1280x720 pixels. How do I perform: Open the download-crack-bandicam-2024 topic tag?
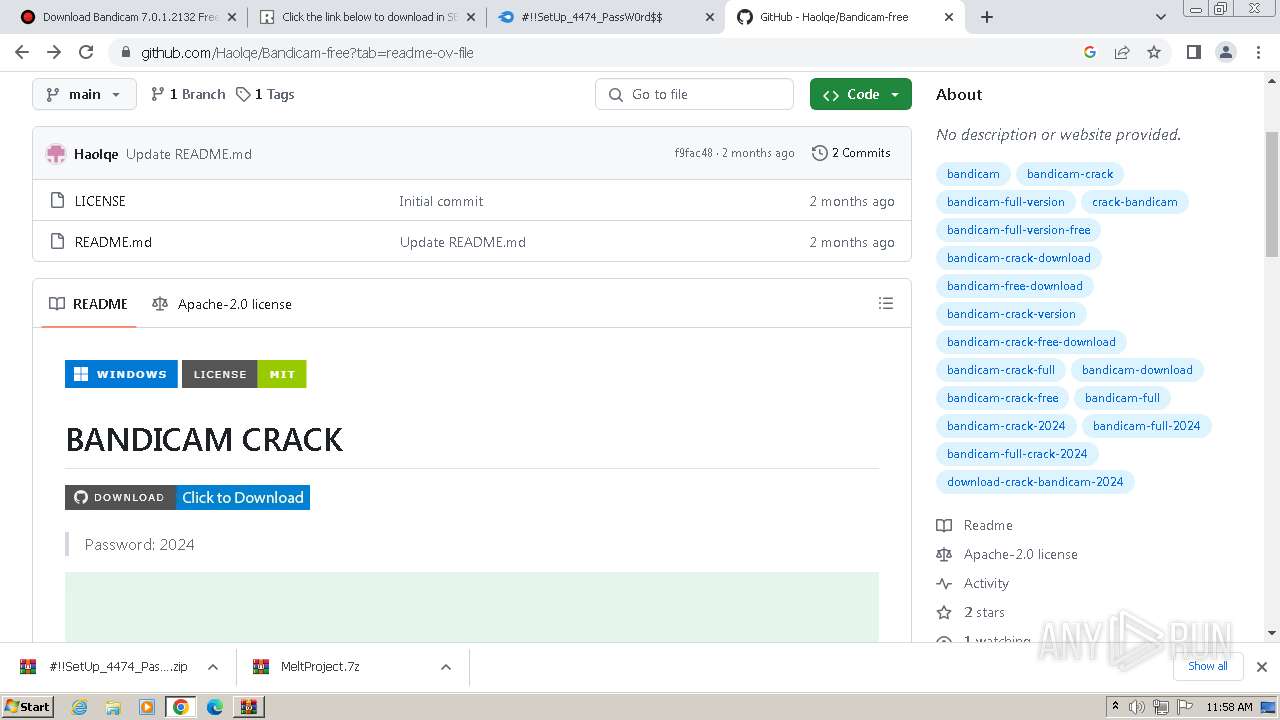(1035, 482)
